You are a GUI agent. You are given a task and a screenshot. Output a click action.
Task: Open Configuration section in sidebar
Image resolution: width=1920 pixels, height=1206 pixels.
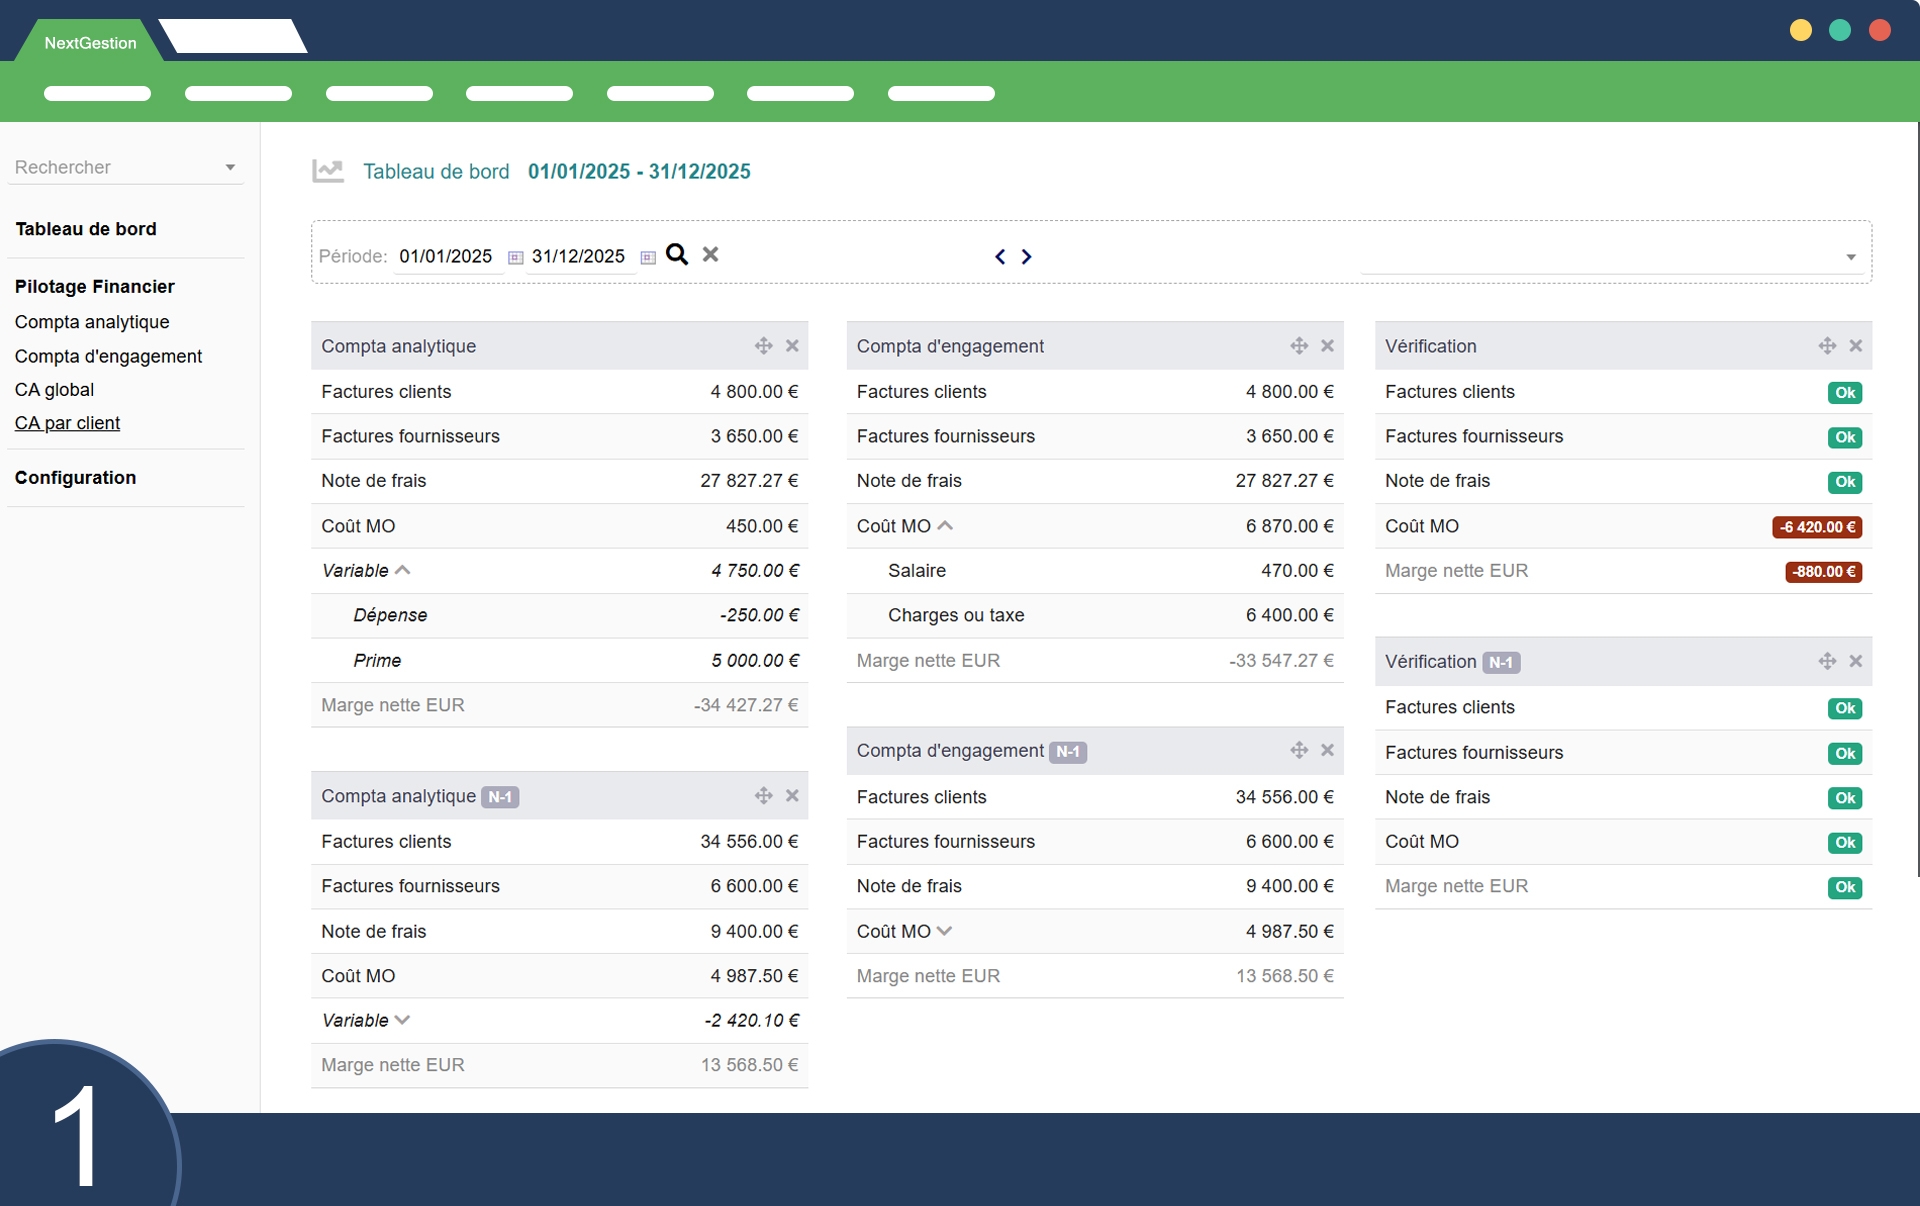pyautogui.click(x=75, y=478)
